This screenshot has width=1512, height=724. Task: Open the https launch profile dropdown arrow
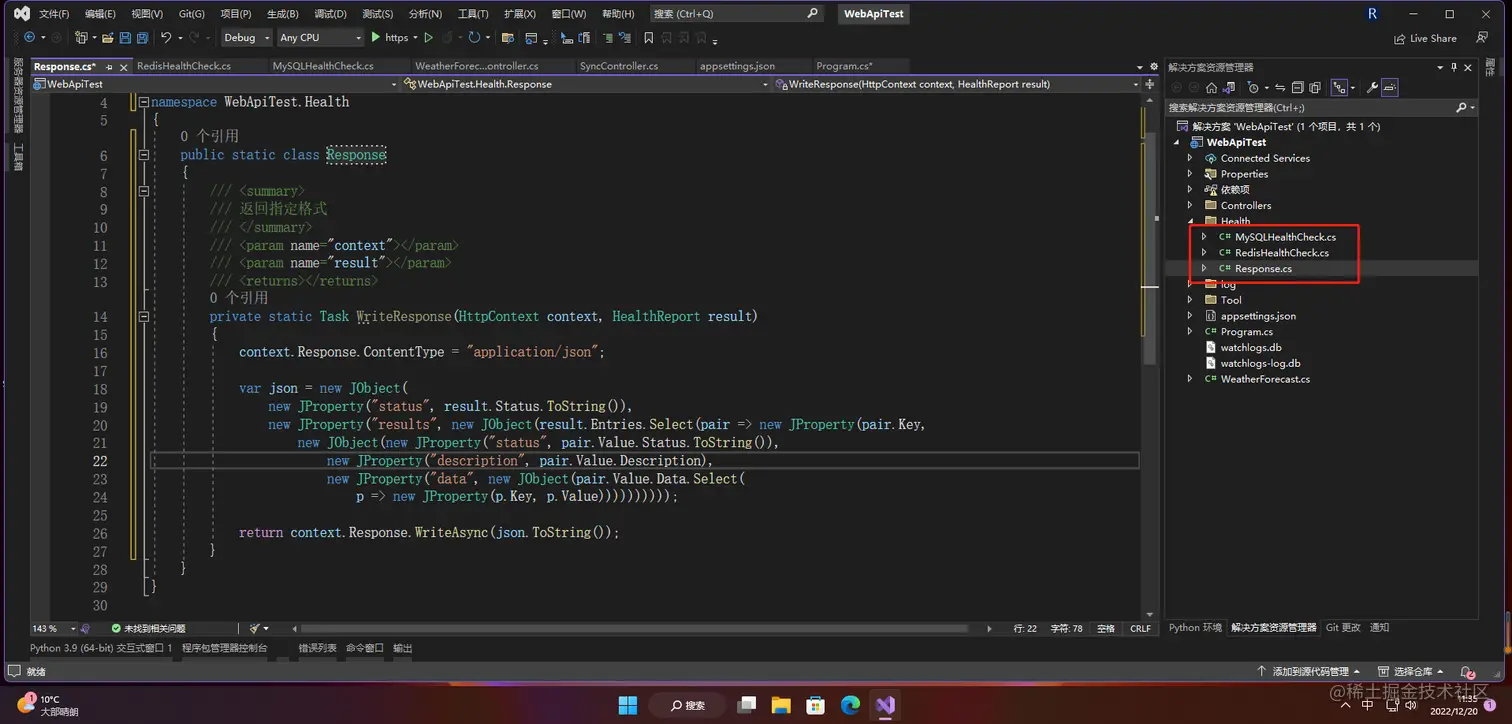(415, 38)
